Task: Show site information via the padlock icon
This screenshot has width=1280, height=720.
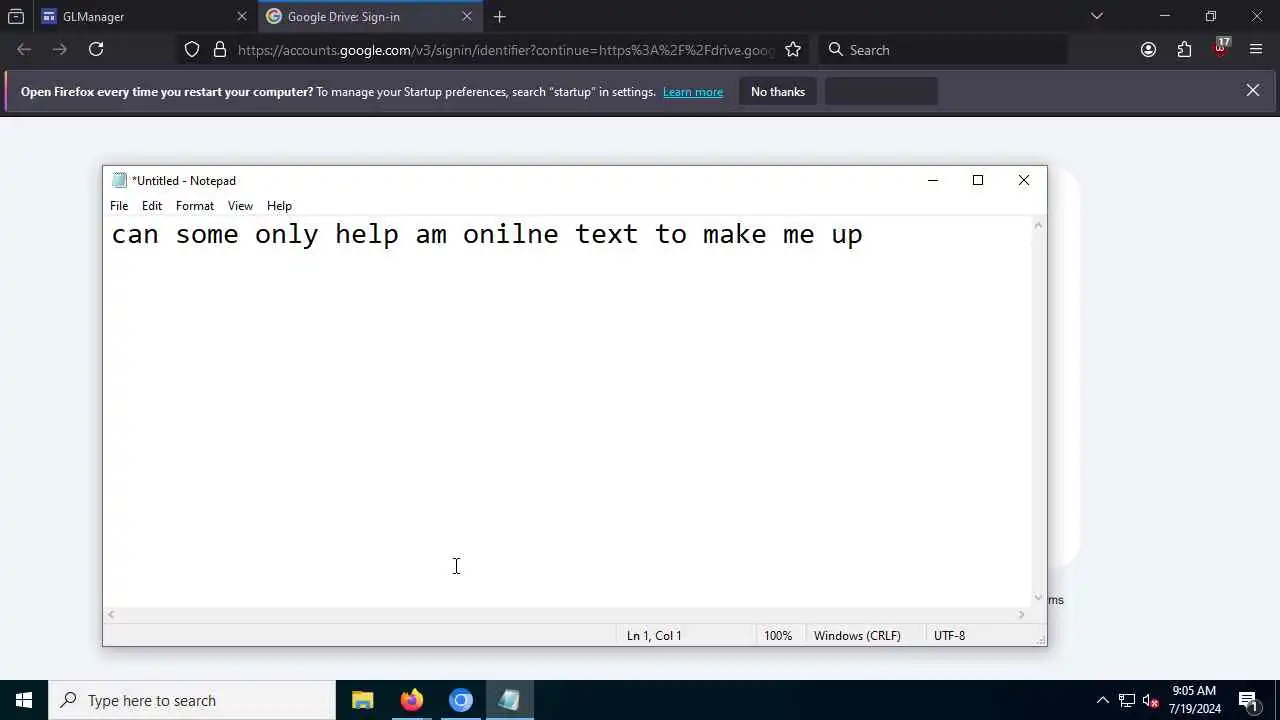Action: point(220,49)
